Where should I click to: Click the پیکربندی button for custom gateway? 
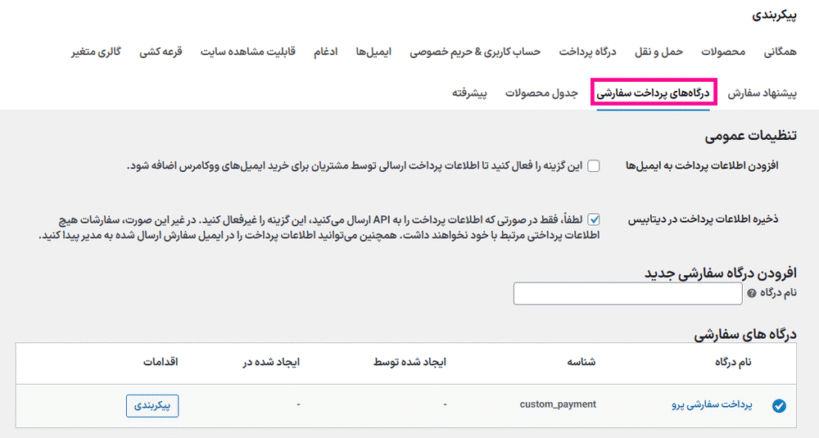coord(152,406)
